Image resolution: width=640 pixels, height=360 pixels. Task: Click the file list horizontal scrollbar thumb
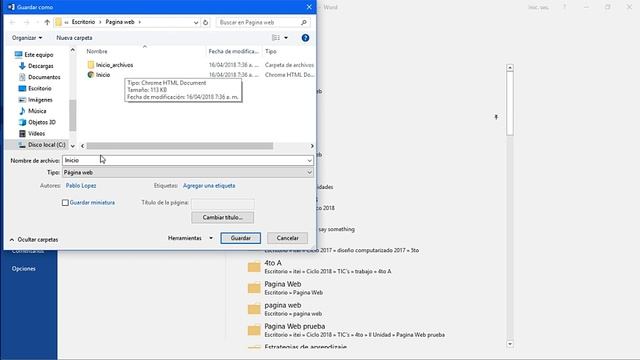[x=180, y=146]
